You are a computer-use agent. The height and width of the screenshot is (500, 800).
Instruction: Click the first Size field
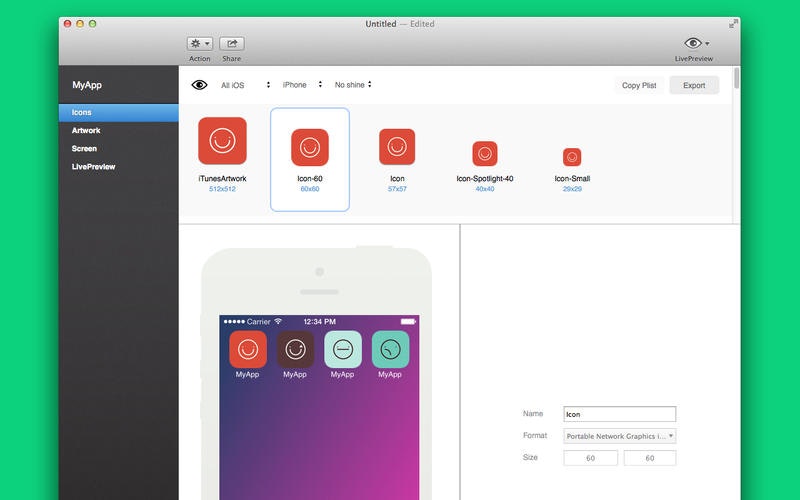click(x=590, y=458)
